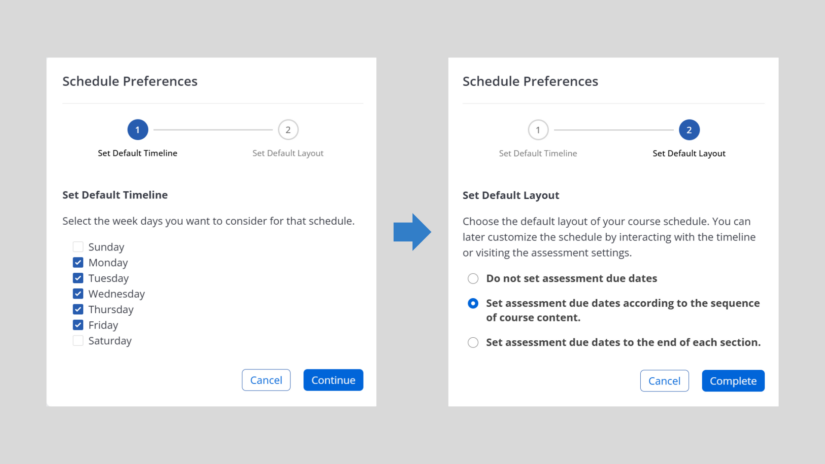Image resolution: width=825 pixels, height=464 pixels.
Task: Choose due dates at end of each section
Action: 474,342
